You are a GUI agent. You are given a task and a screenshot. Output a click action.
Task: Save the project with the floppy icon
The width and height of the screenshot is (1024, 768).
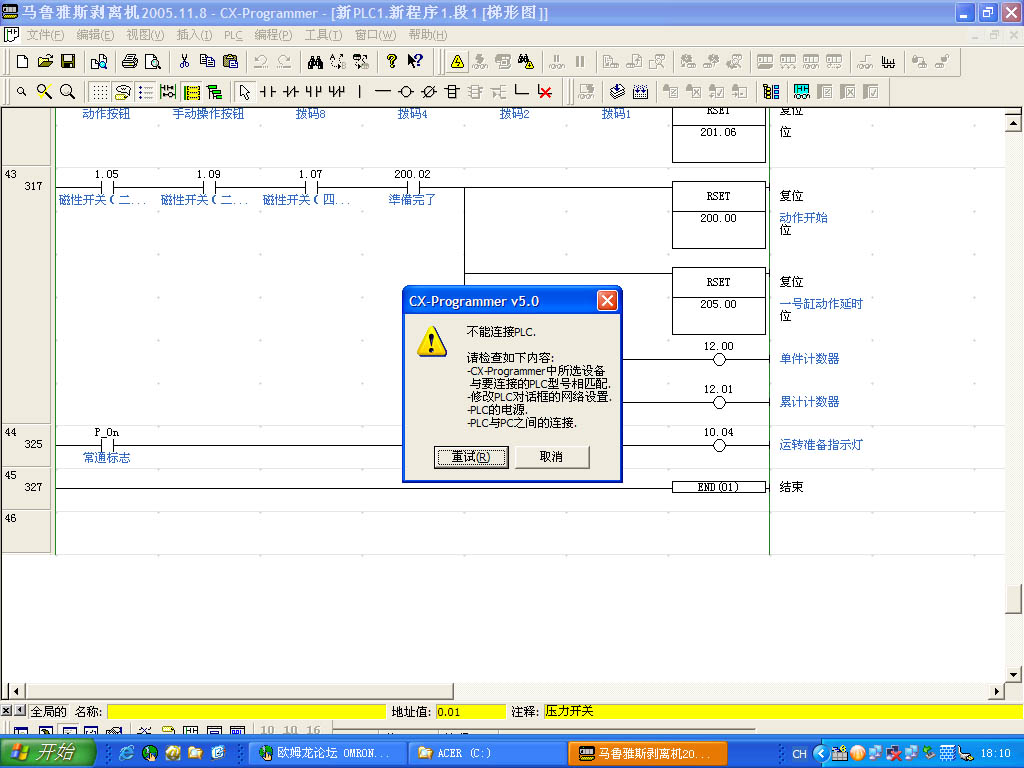(68, 61)
